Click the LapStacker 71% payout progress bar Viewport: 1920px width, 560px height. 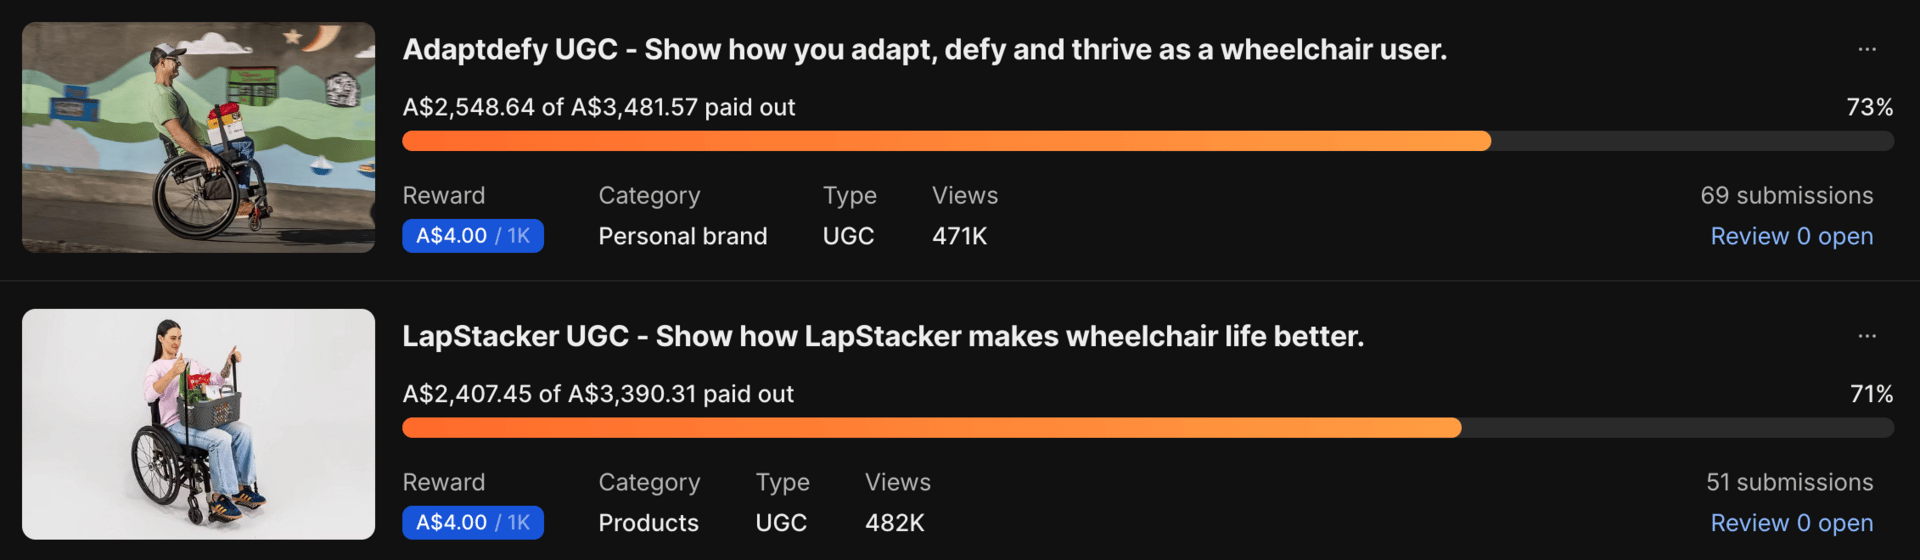(x=1148, y=428)
